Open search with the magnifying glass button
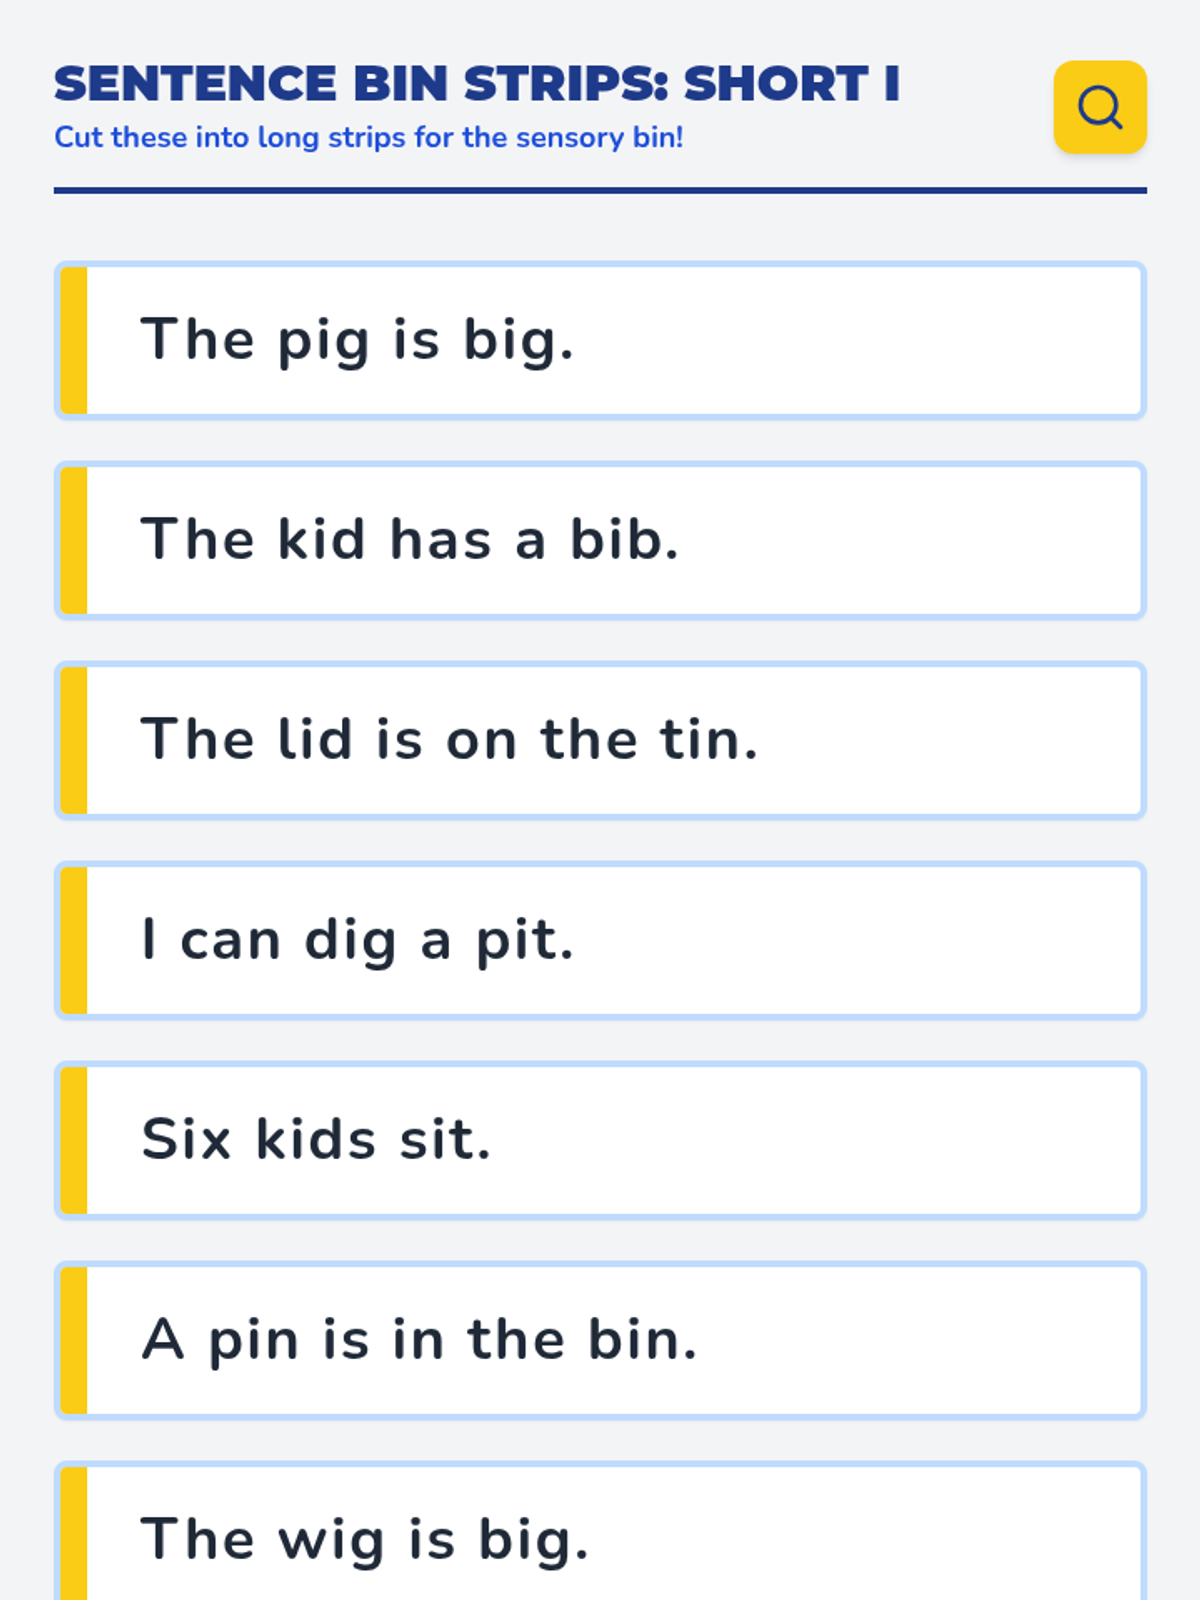The height and width of the screenshot is (1600, 1200). pos(1099,107)
